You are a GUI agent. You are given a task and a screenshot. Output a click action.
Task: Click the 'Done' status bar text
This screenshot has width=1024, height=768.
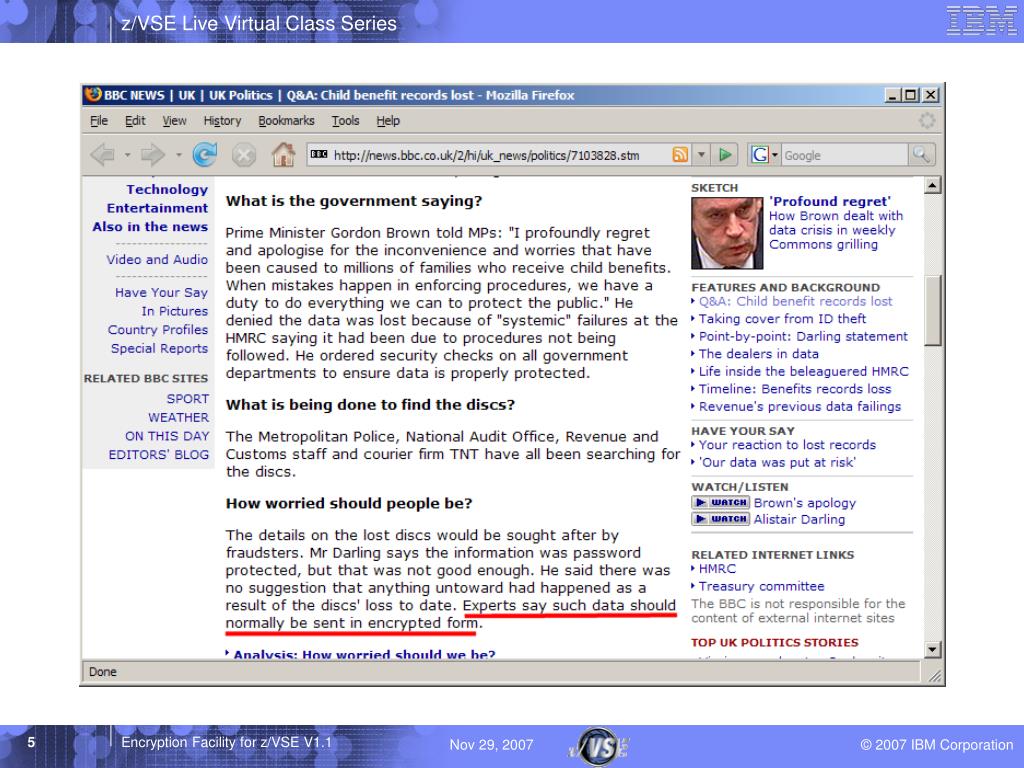coord(103,672)
